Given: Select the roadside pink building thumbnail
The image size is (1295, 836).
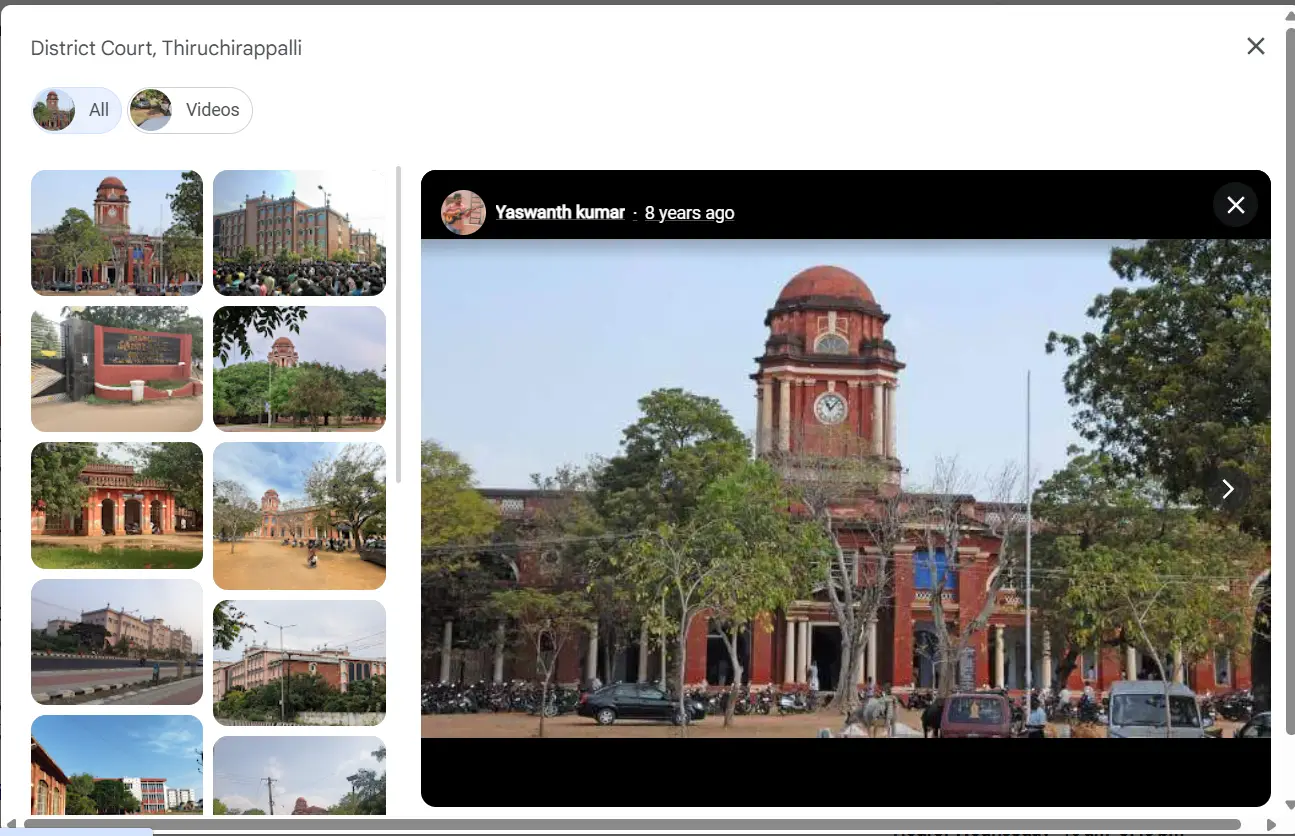Looking at the screenshot, I should click(x=117, y=642).
